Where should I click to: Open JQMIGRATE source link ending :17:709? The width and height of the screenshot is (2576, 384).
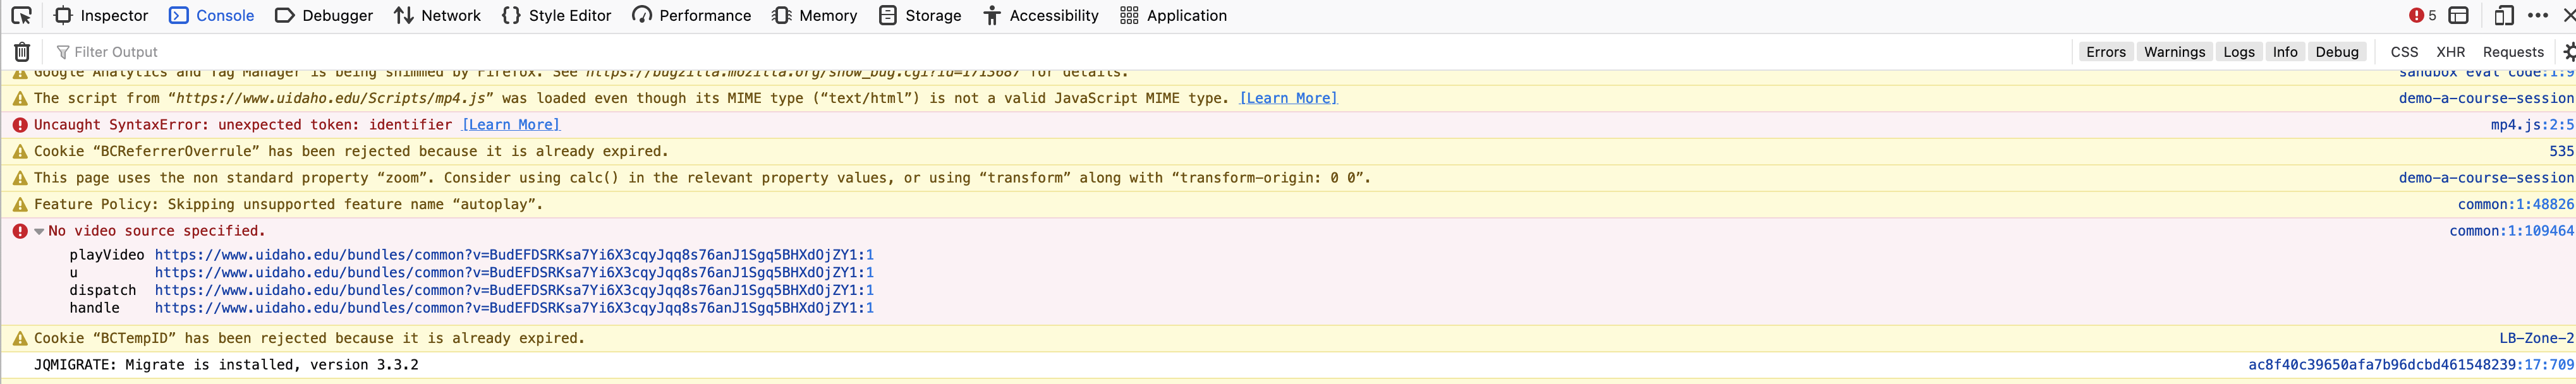pyautogui.click(x=2411, y=365)
